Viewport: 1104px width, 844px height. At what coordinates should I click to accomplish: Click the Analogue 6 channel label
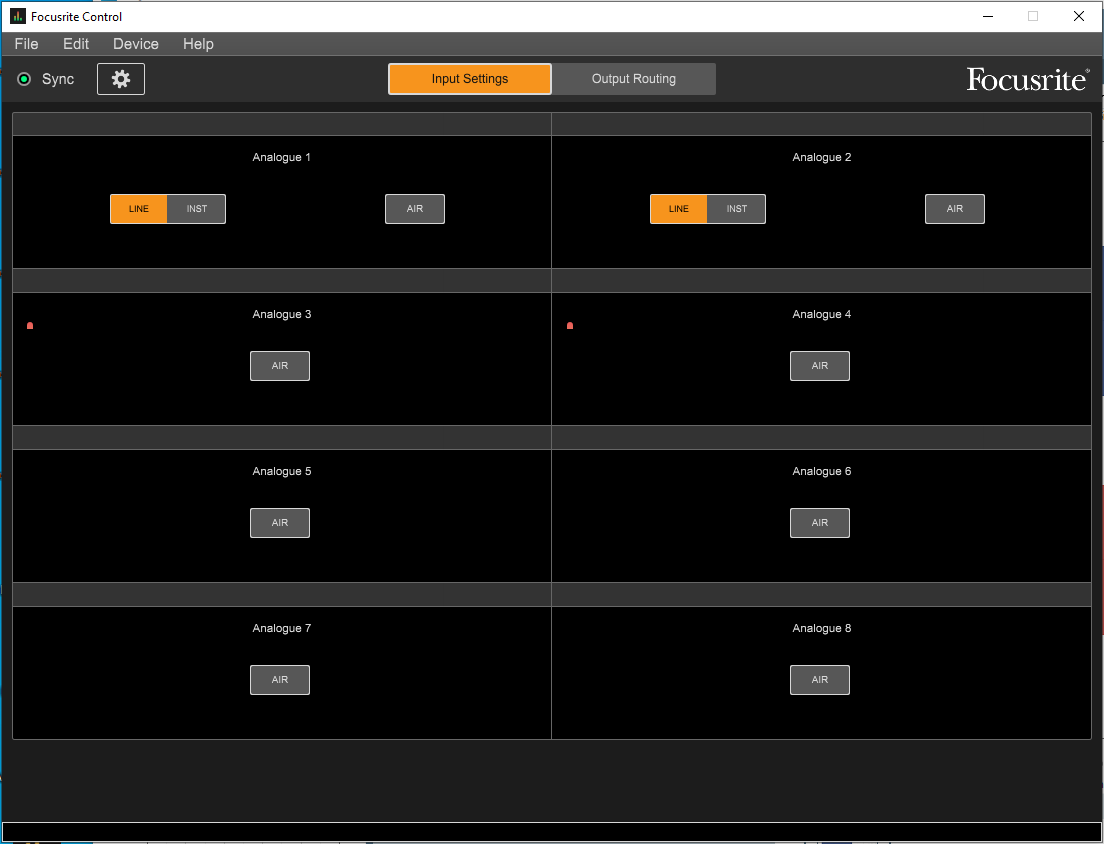point(822,471)
